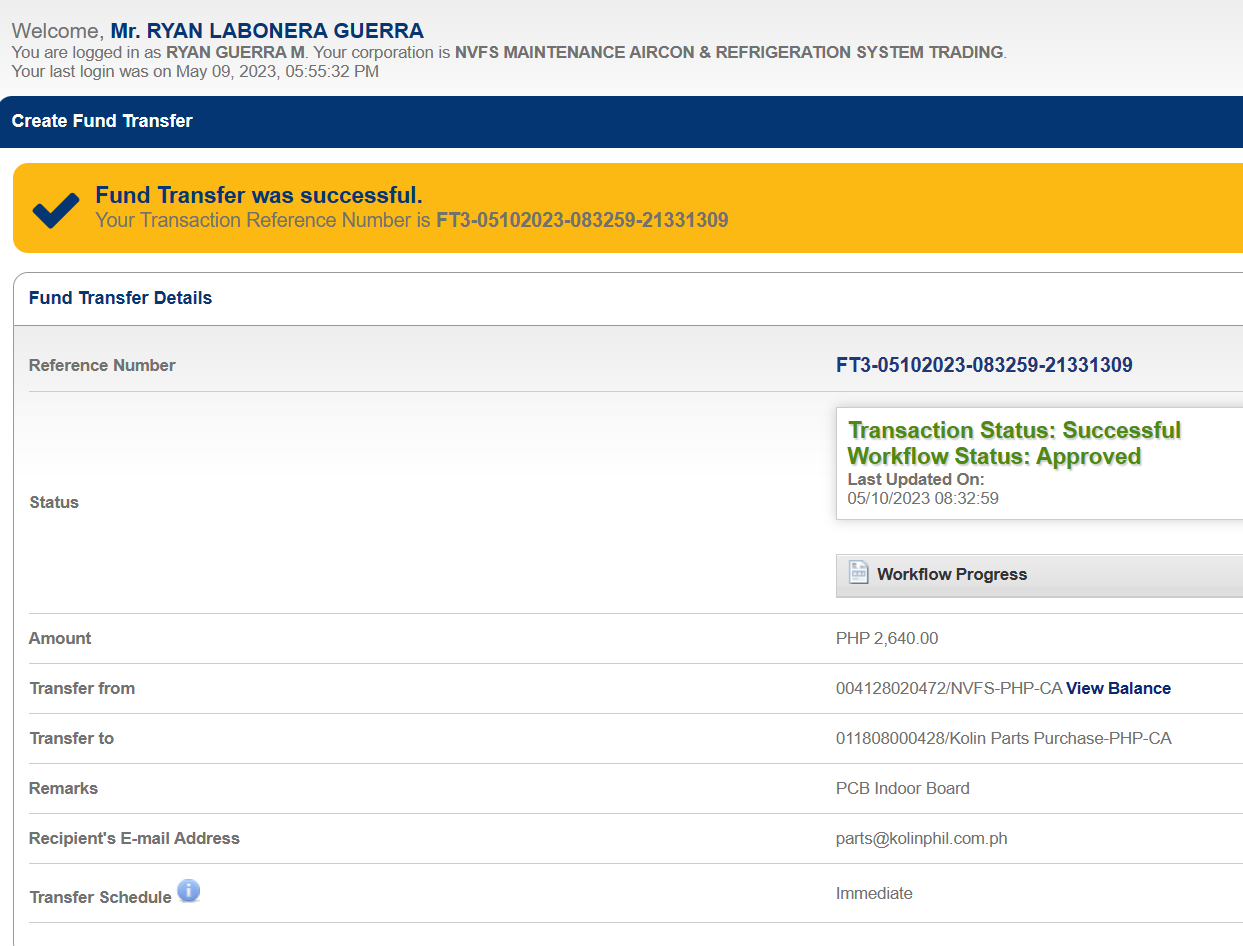Click the corporation name NVFS MAINTENANCE
Screen dimensions: 1243x946
coord(728,52)
